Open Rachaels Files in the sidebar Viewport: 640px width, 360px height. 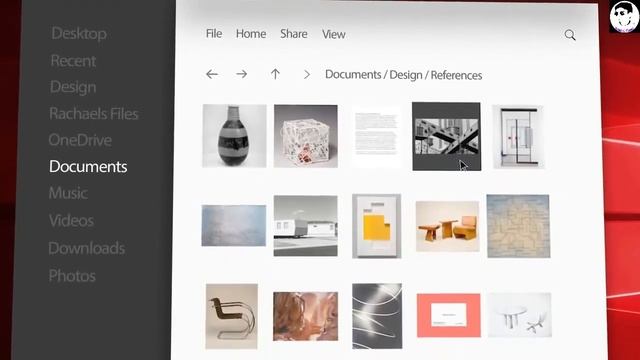coord(93,114)
